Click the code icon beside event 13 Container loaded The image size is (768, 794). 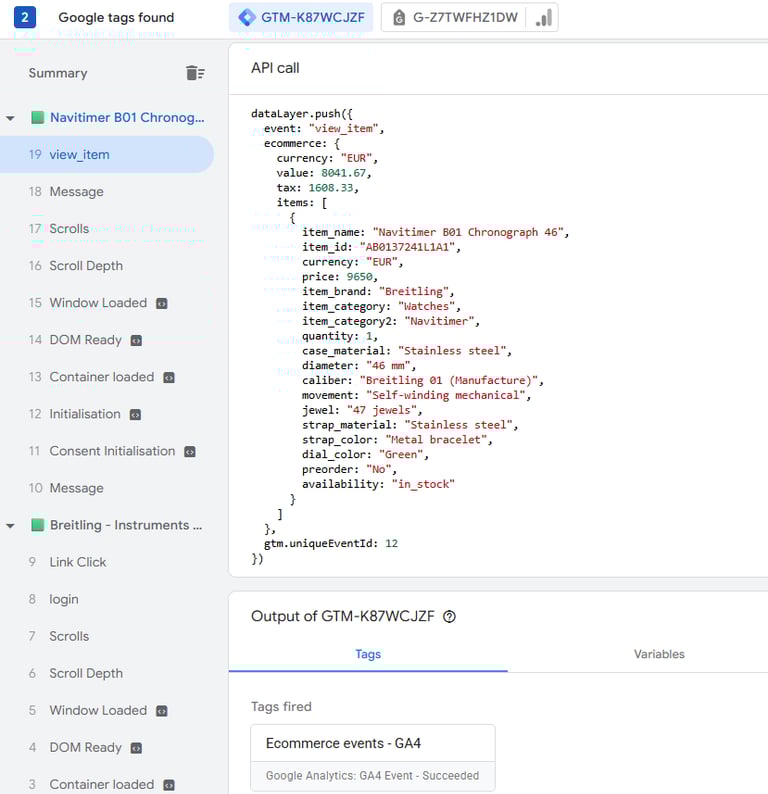coord(169,377)
